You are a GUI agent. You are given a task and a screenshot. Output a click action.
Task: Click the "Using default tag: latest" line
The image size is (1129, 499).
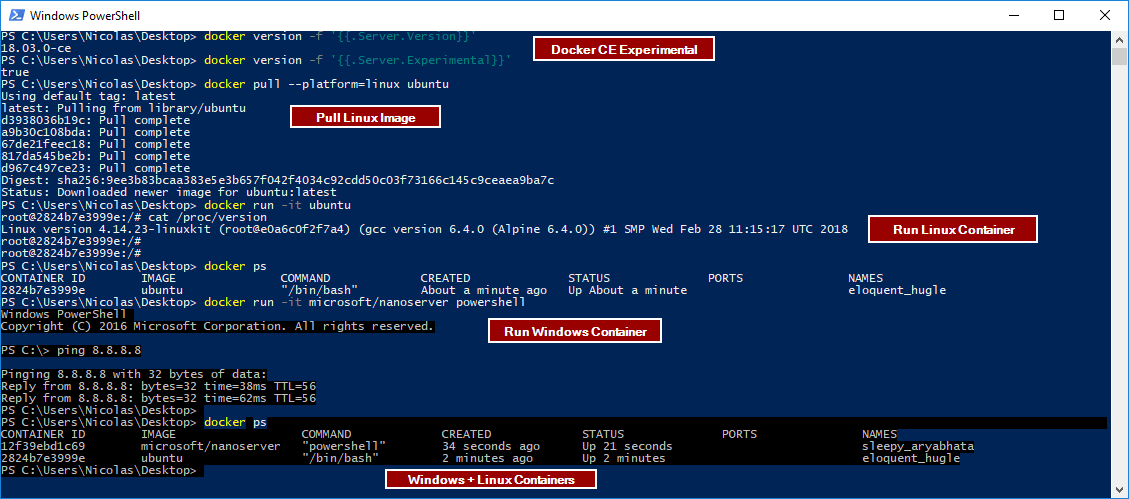click(89, 96)
